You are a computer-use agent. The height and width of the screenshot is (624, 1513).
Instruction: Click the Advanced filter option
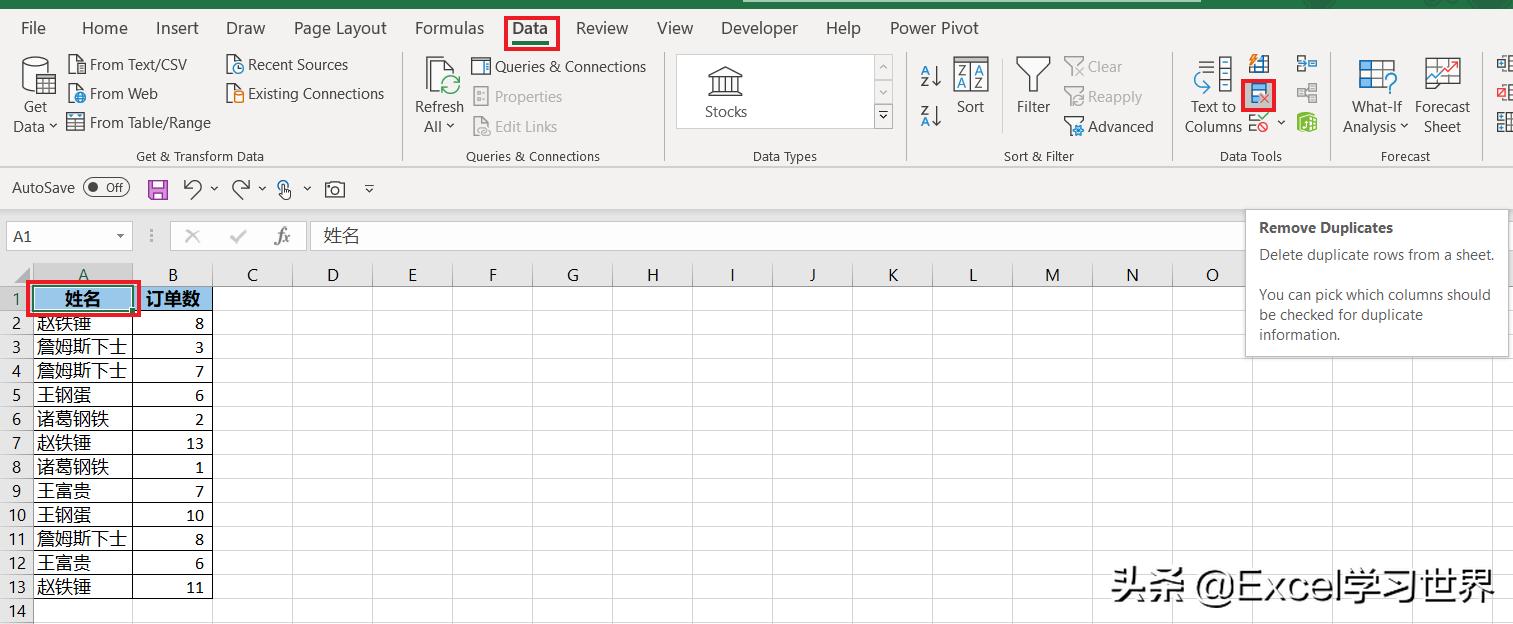click(1109, 127)
